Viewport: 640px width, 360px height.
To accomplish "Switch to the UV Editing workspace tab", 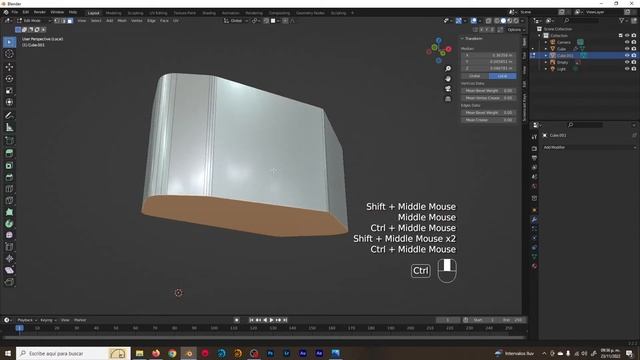I will (158, 13).
